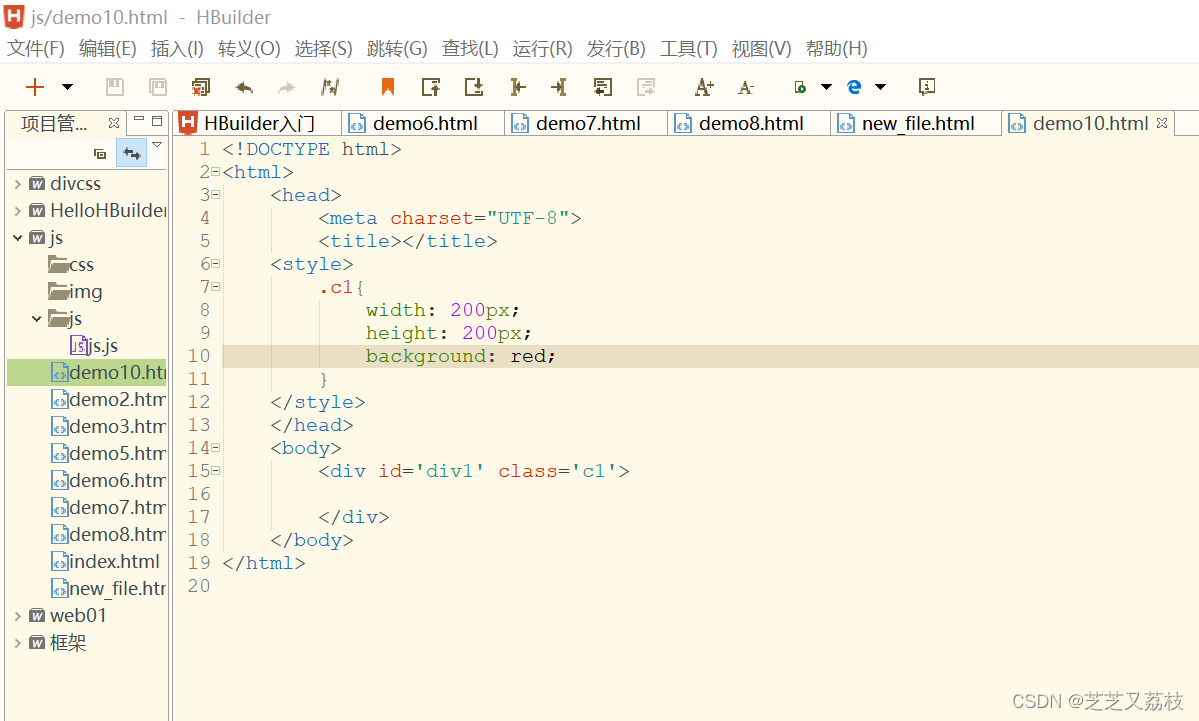Collapse the body fold marker on line 14
The height and width of the screenshot is (721, 1199).
216,447
